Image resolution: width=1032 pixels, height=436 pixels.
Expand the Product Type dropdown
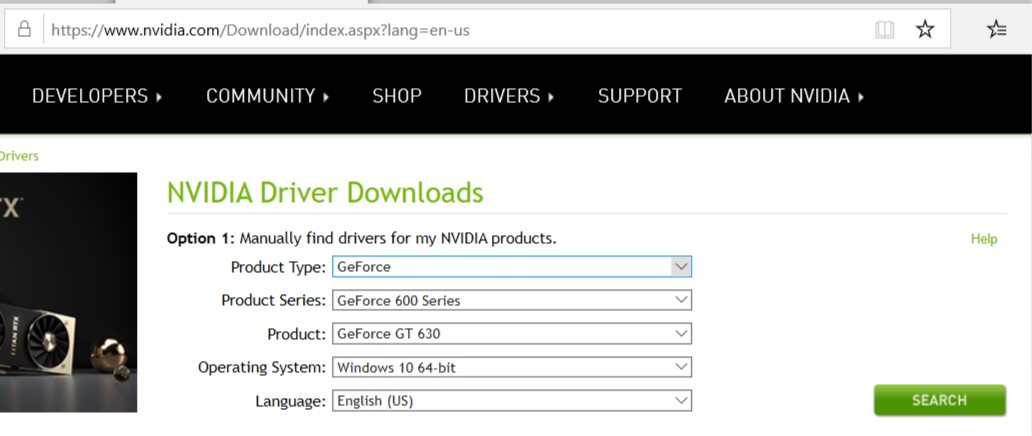point(512,267)
